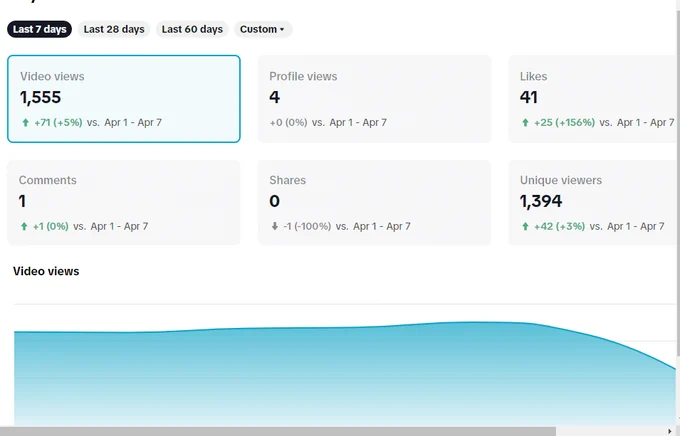This screenshot has width=680, height=436.
Task: Click the 41 likes value
Action: tap(529, 97)
